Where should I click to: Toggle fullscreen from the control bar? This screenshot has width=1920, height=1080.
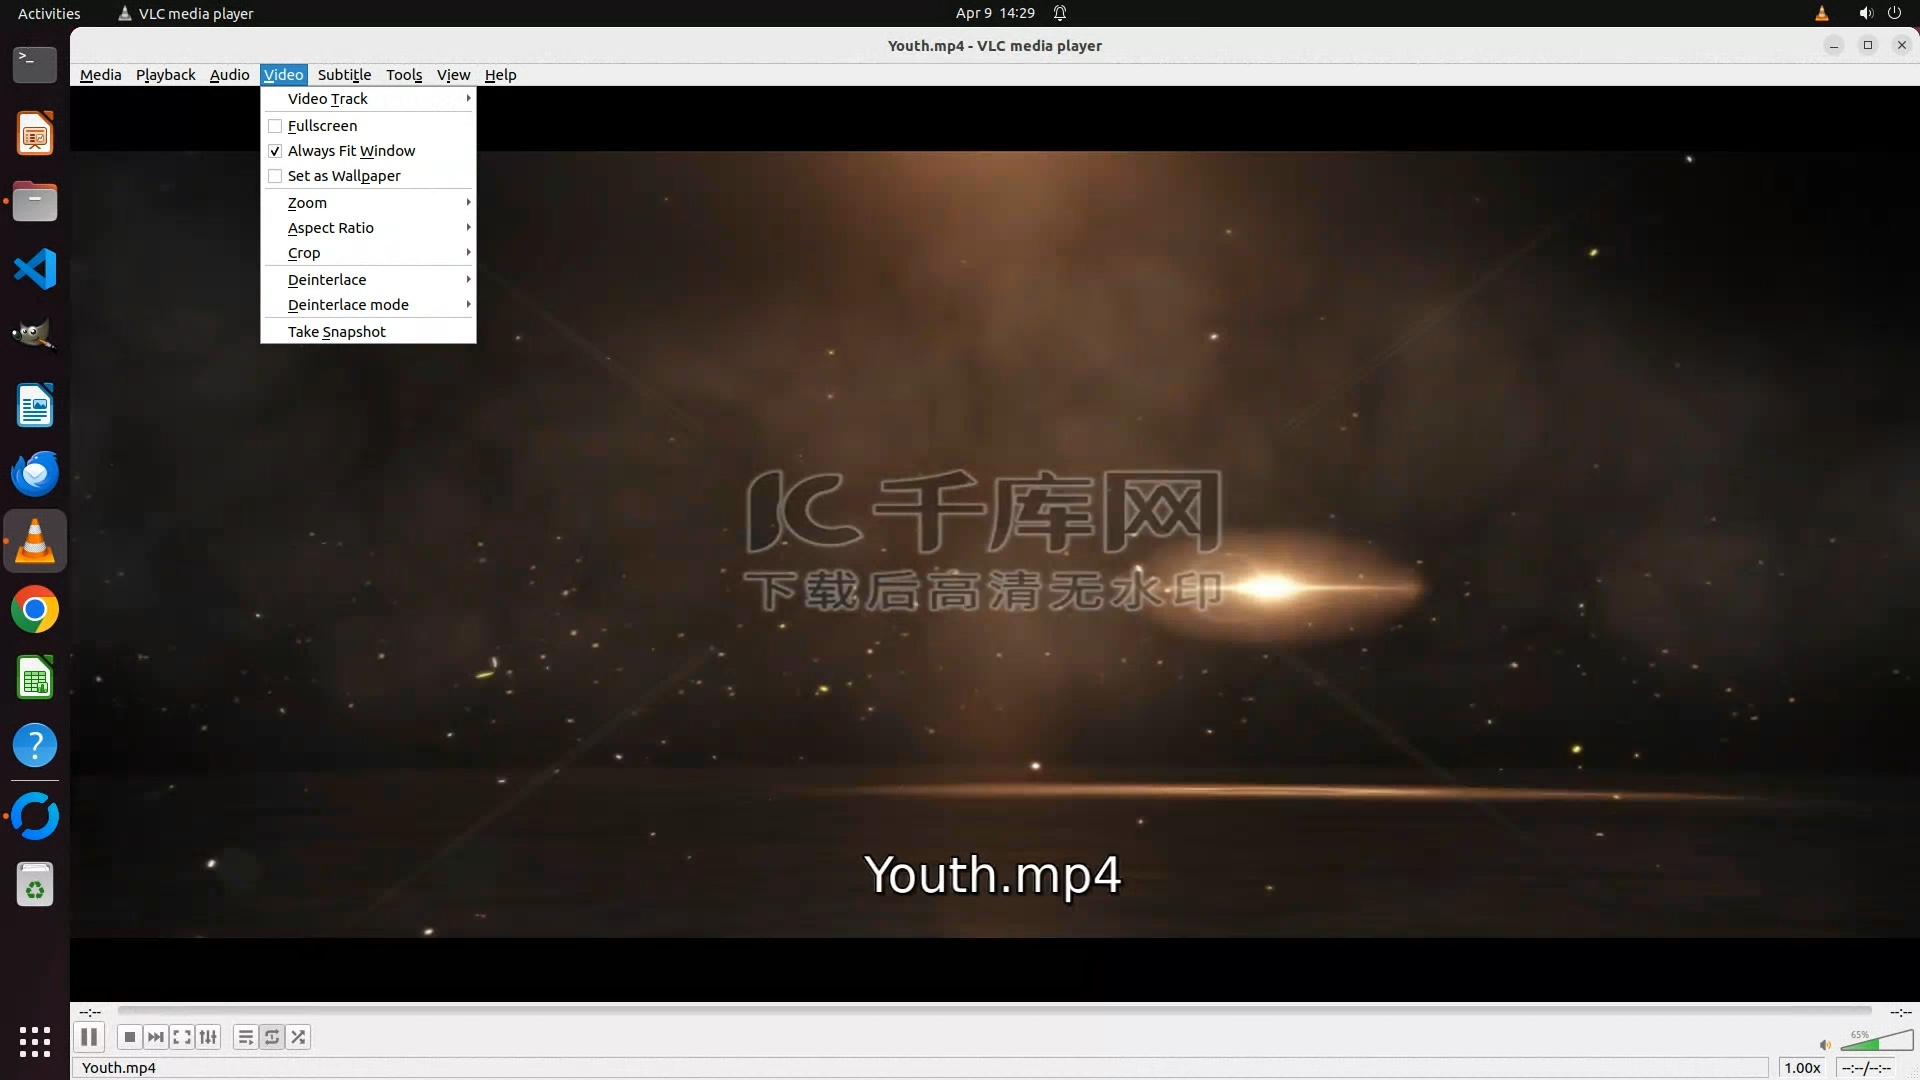182,1037
